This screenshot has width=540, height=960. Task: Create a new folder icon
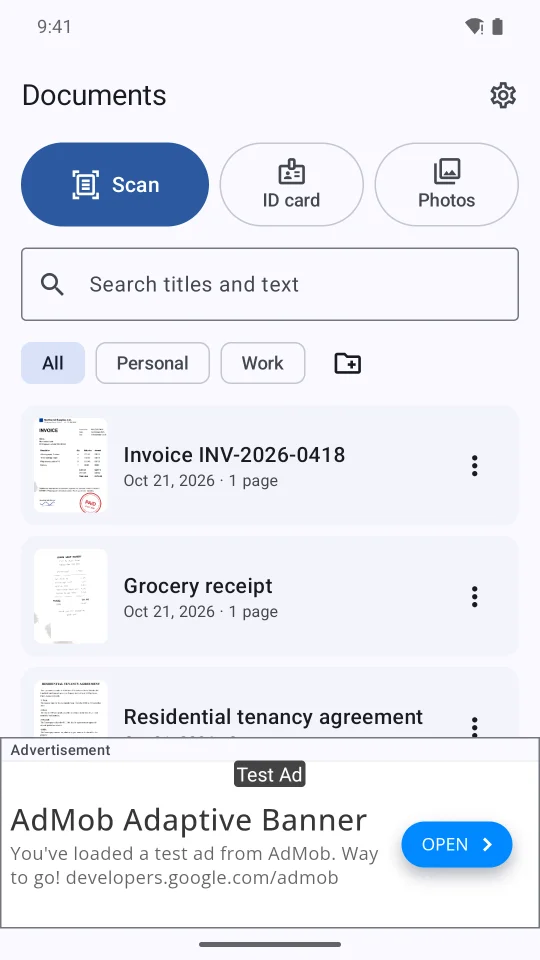click(x=348, y=363)
